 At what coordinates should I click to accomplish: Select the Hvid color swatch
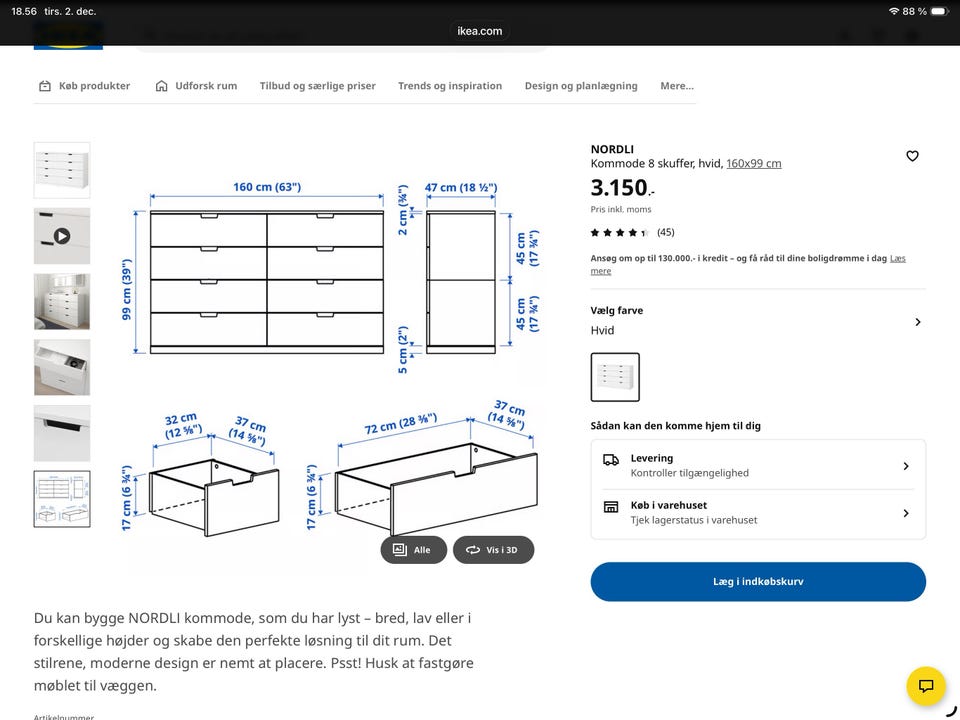(x=615, y=377)
